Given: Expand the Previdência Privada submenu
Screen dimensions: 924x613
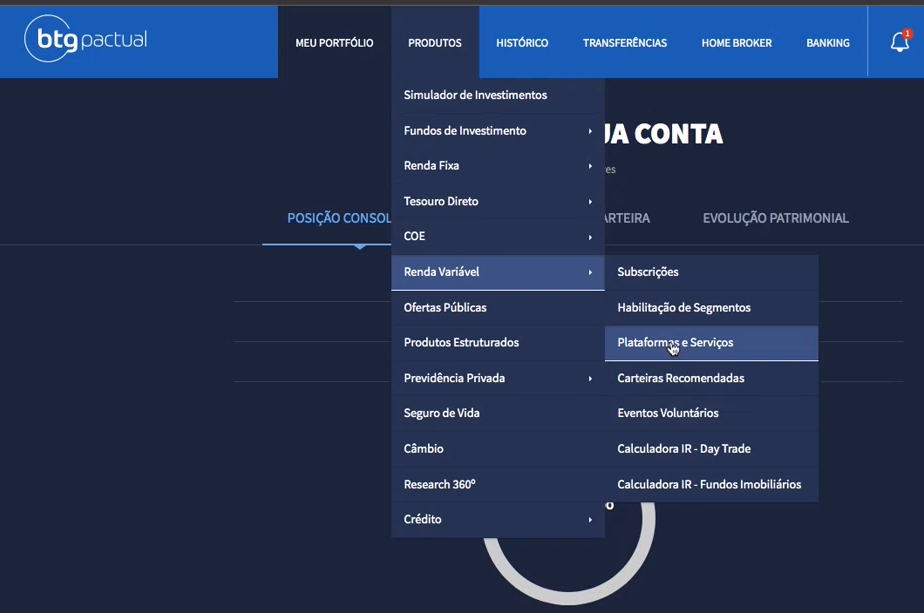Looking at the screenshot, I should [498, 378].
